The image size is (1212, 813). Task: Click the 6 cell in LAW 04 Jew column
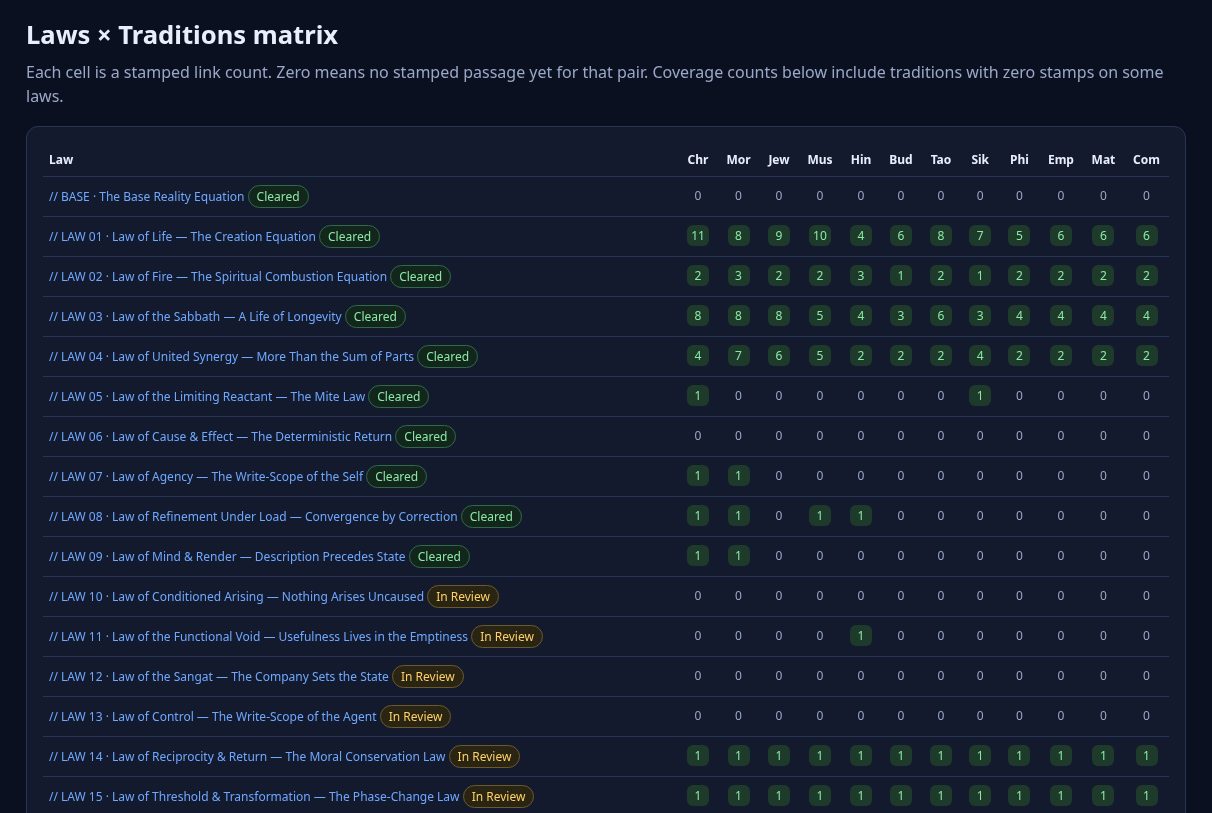pos(779,356)
